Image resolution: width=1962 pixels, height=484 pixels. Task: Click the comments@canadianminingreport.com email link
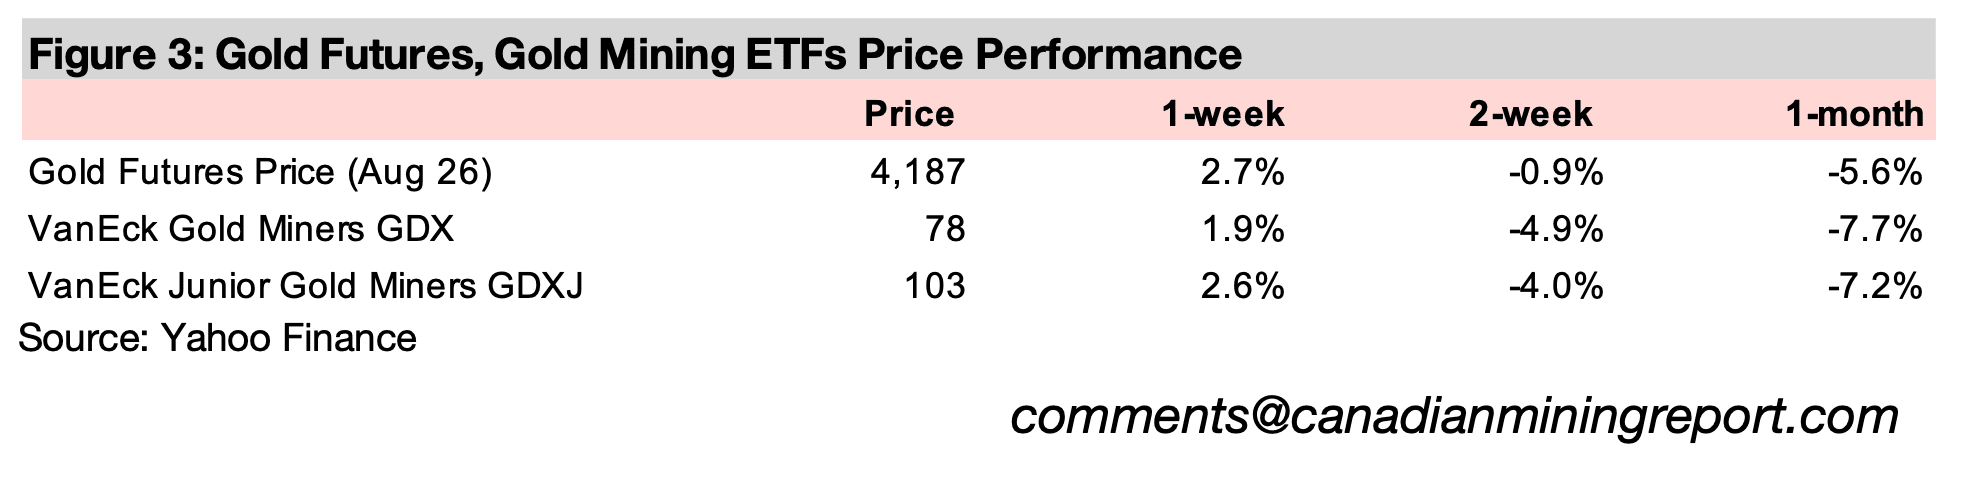tap(1454, 416)
